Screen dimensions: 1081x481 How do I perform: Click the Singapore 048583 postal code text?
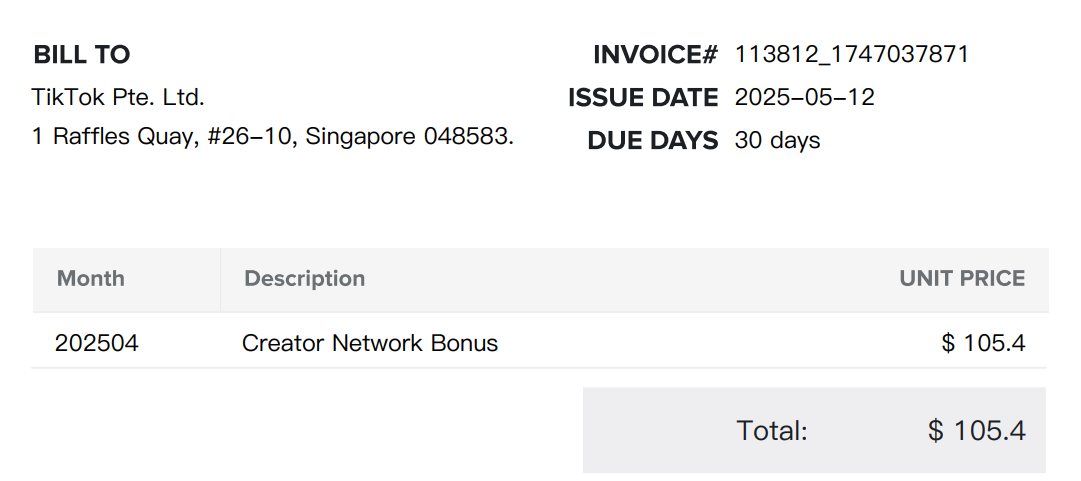pos(410,136)
